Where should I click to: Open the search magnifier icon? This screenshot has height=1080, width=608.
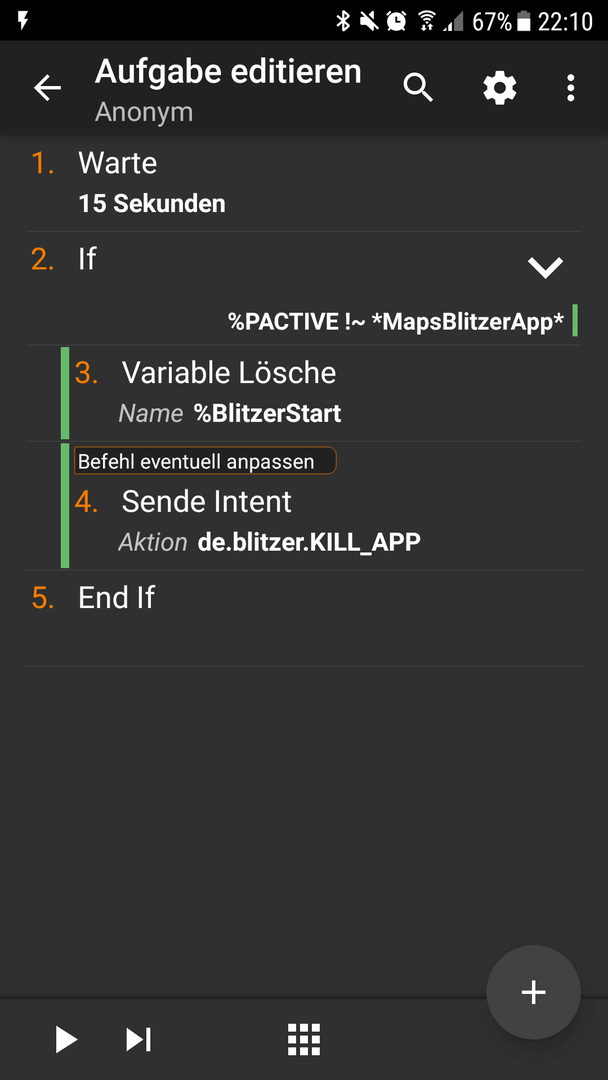418,88
